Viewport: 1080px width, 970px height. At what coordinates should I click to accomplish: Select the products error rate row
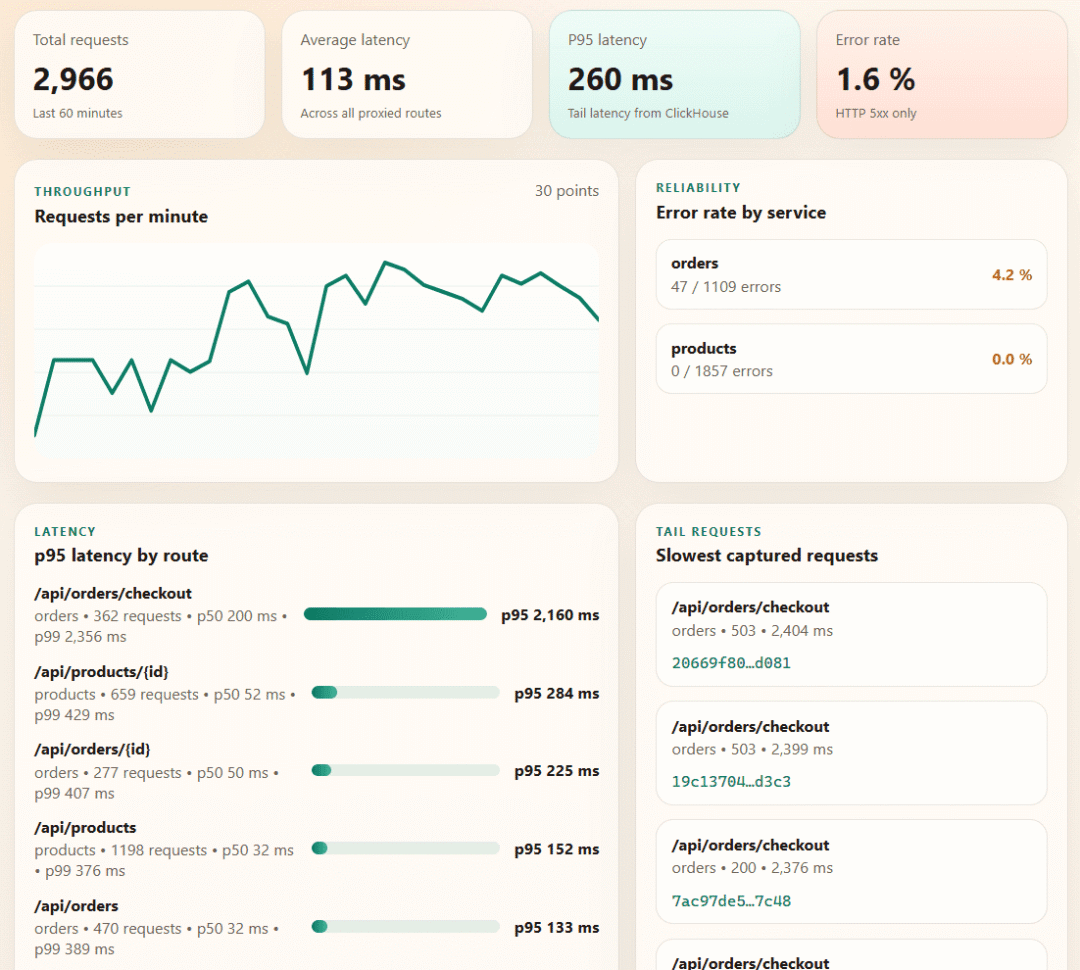(851, 359)
